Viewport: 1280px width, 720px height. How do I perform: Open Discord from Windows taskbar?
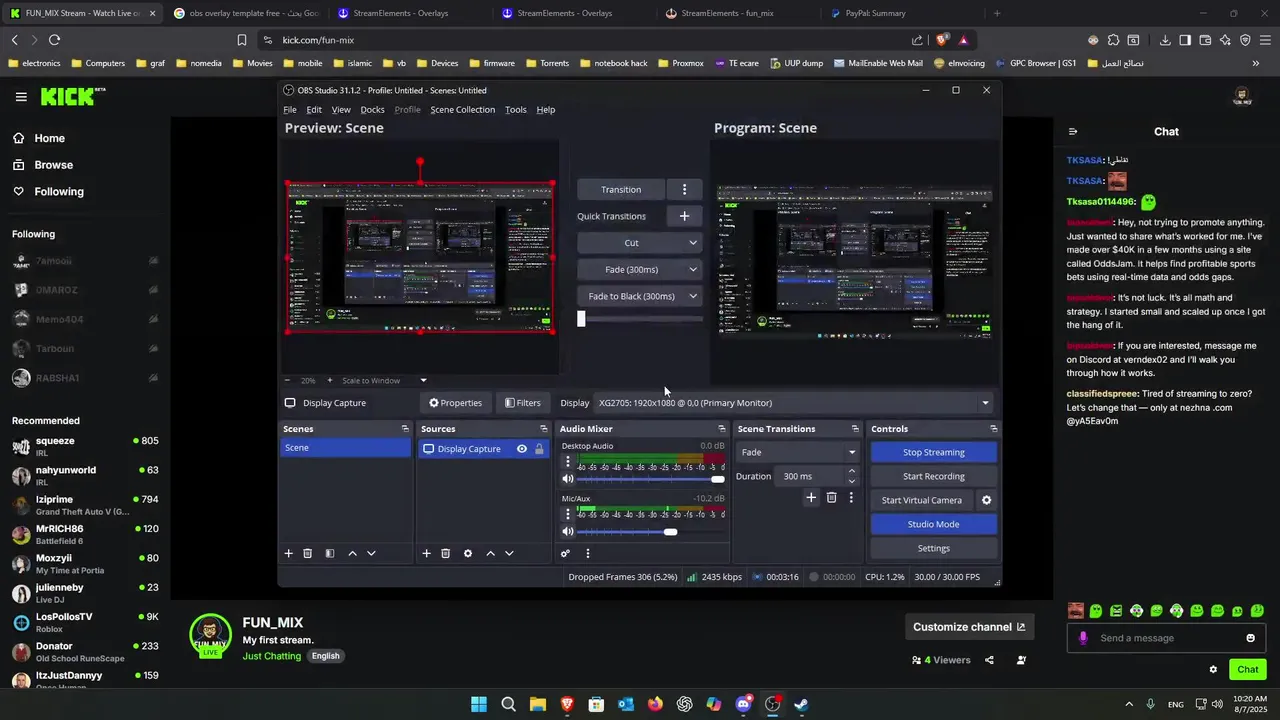coord(743,704)
